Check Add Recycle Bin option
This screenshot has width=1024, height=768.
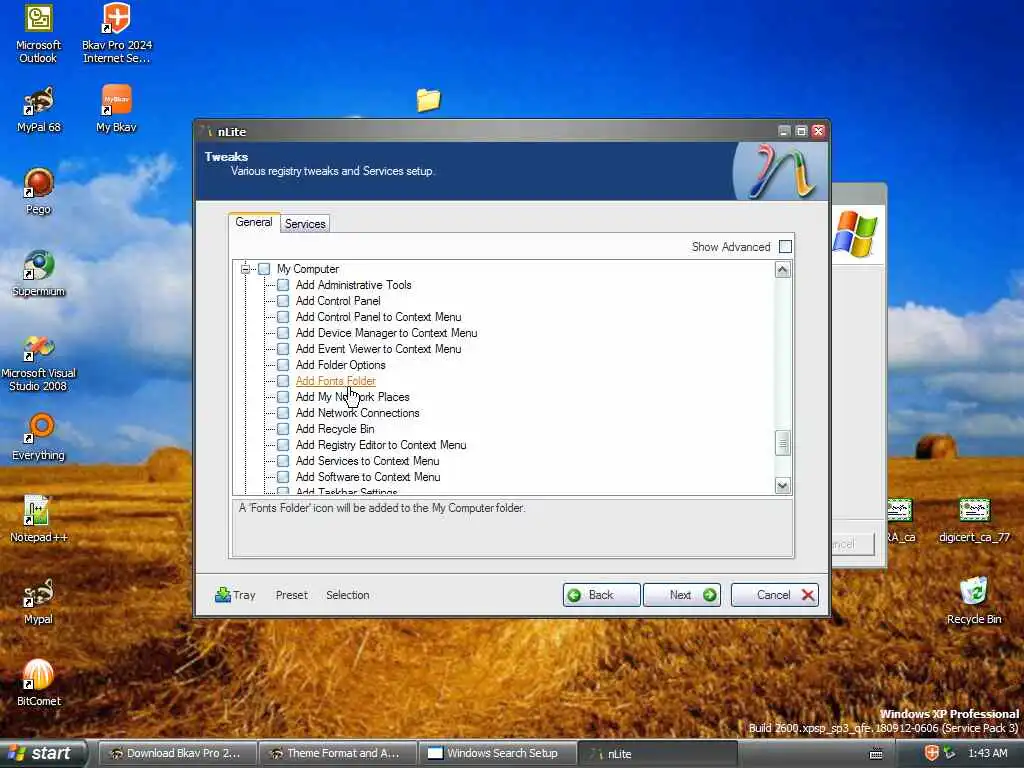(283, 429)
